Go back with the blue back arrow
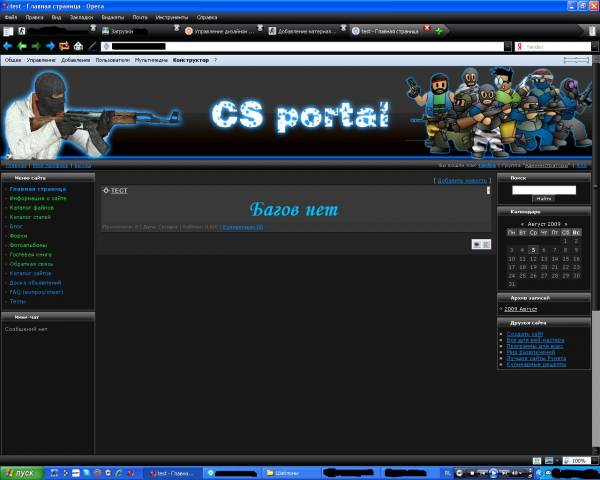The height and width of the screenshot is (480, 600). [x=8, y=46]
